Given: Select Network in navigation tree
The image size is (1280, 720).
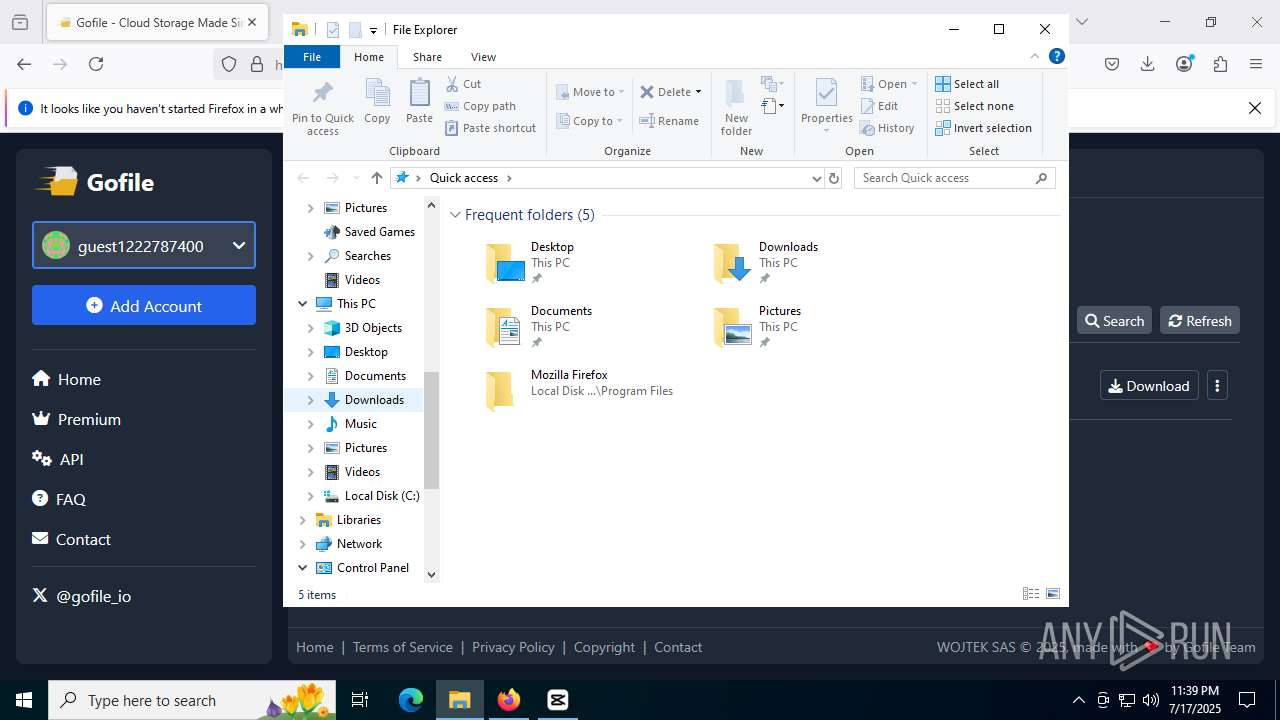Looking at the screenshot, I should point(359,544).
